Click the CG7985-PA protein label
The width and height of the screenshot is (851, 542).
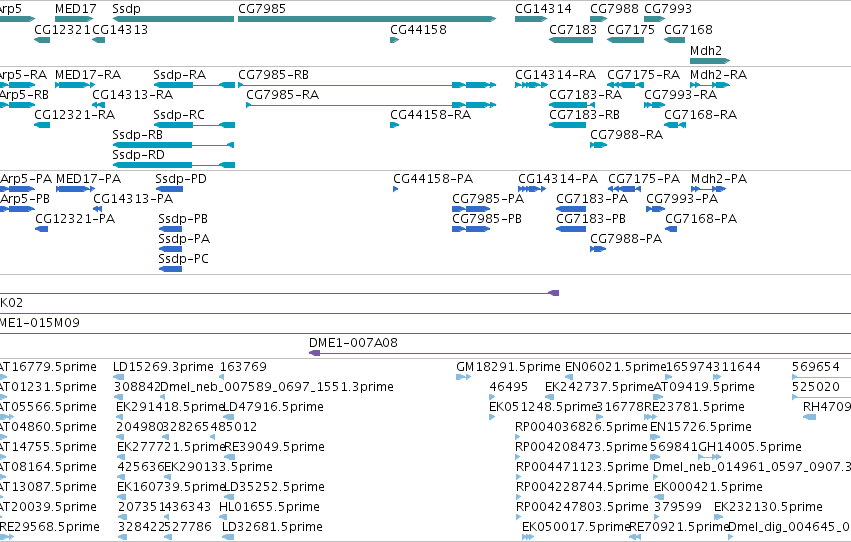488,199
